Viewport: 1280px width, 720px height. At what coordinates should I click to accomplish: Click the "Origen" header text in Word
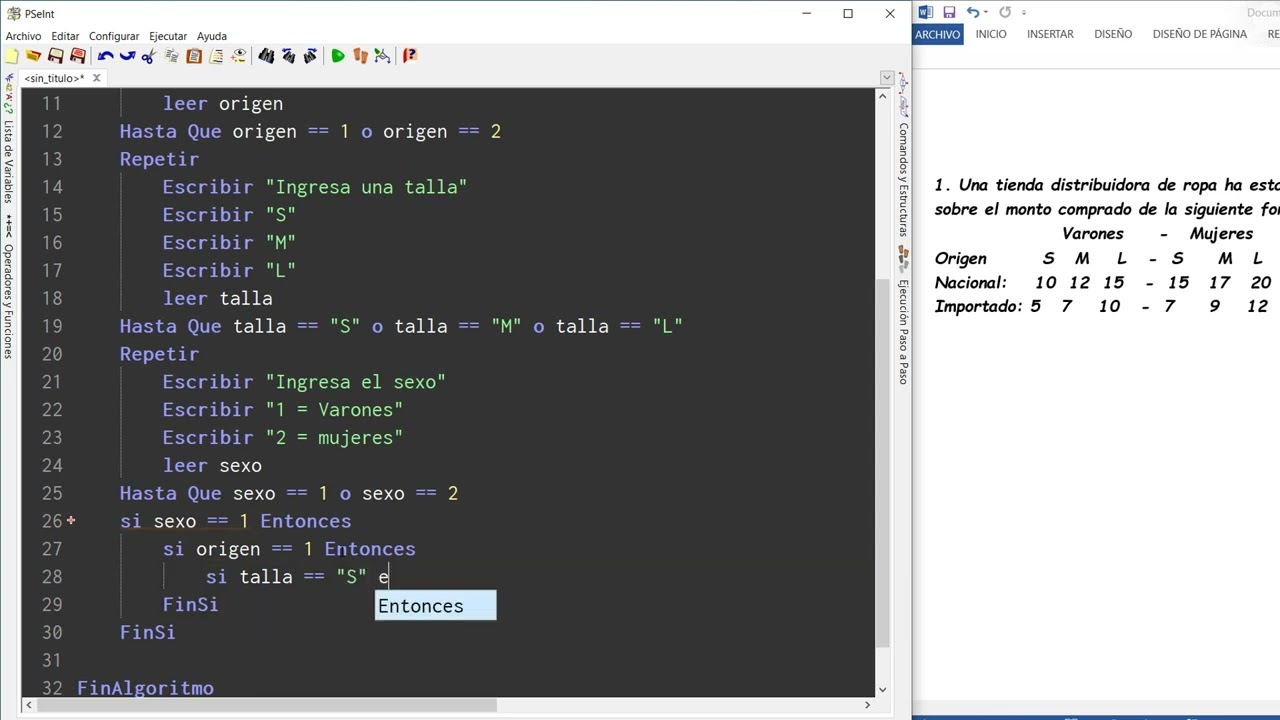point(961,259)
